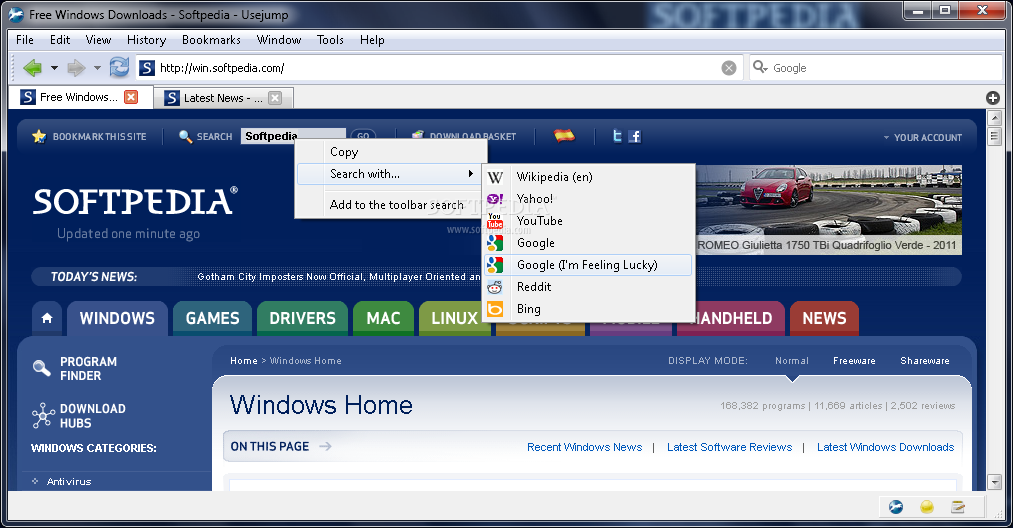Viewport: 1013px width, 528px height.
Task: Search with Reddit icon entry
Action: pos(495,287)
